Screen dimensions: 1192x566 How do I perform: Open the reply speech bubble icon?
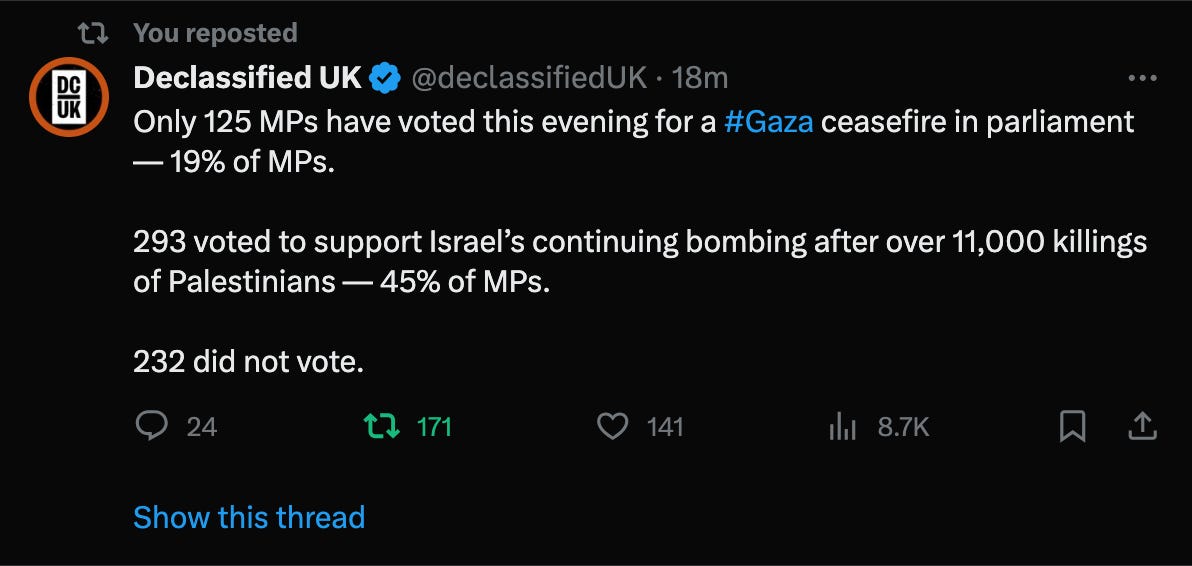[x=151, y=426]
